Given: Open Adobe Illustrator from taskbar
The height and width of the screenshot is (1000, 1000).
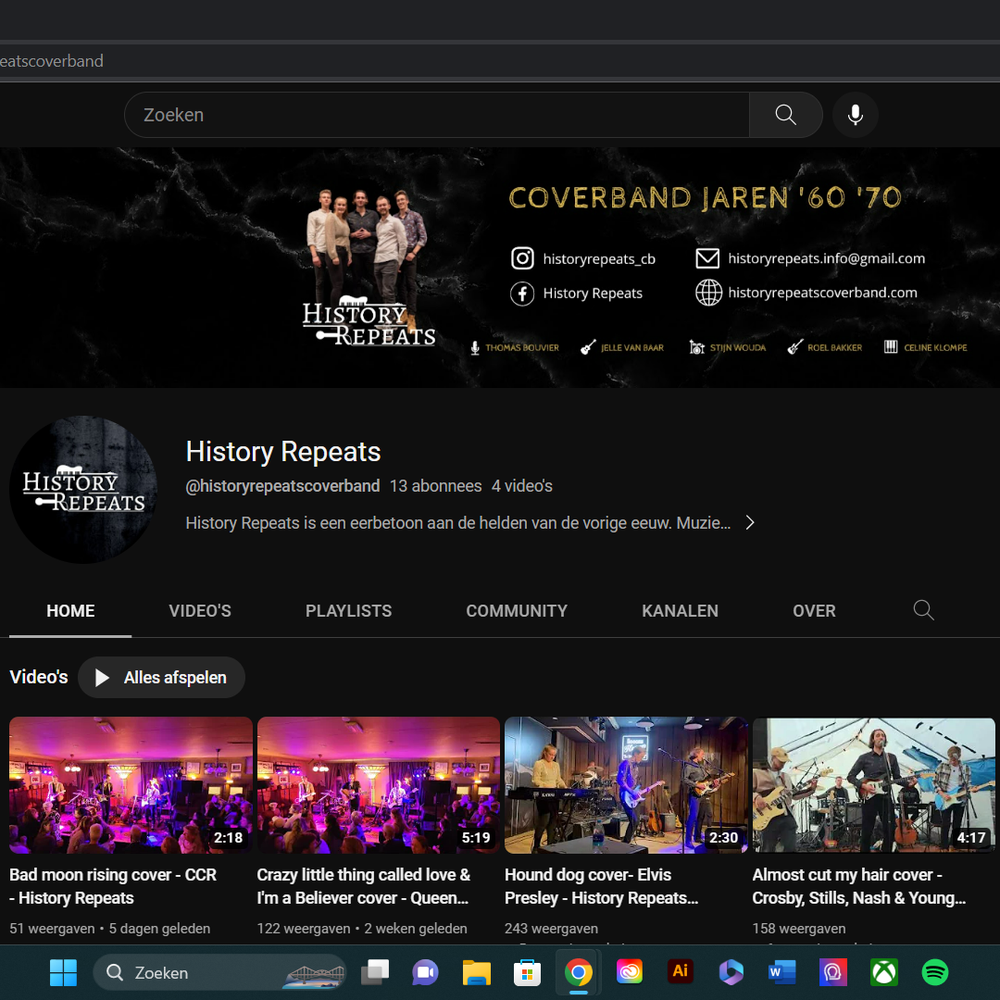Looking at the screenshot, I should click(x=680, y=971).
